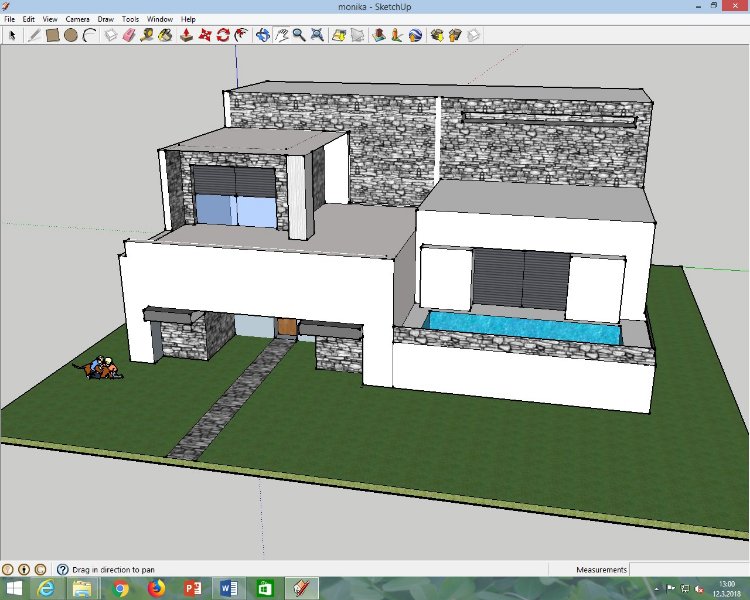Switch to the Orbit camera tool

(x=262, y=35)
